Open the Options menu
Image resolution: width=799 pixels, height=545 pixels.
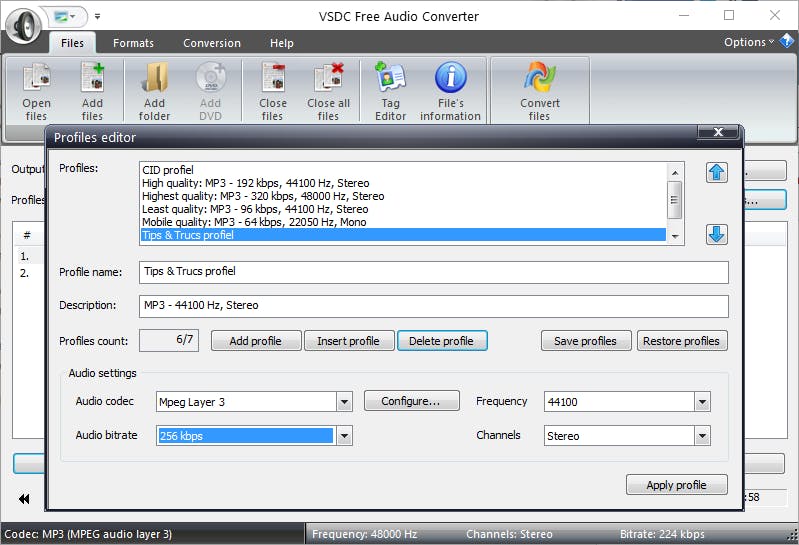[x=749, y=42]
